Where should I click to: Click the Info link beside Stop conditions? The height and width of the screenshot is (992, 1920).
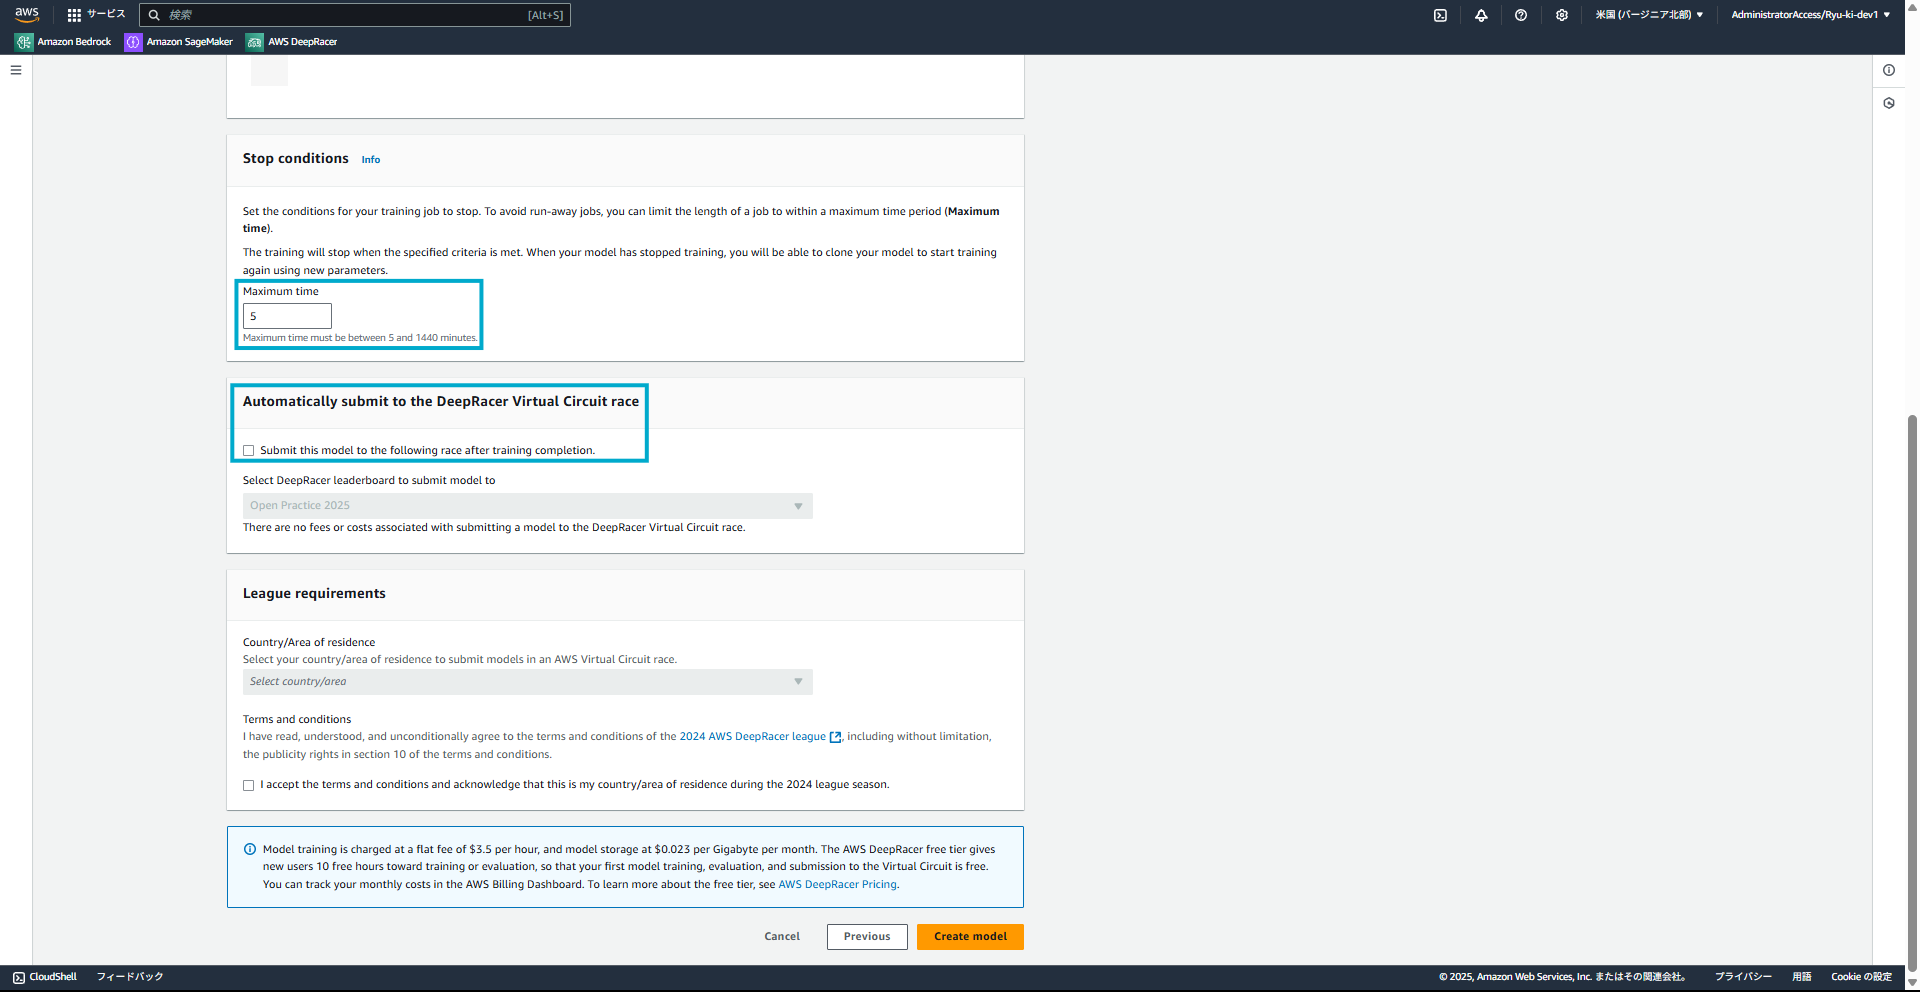(371, 160)
